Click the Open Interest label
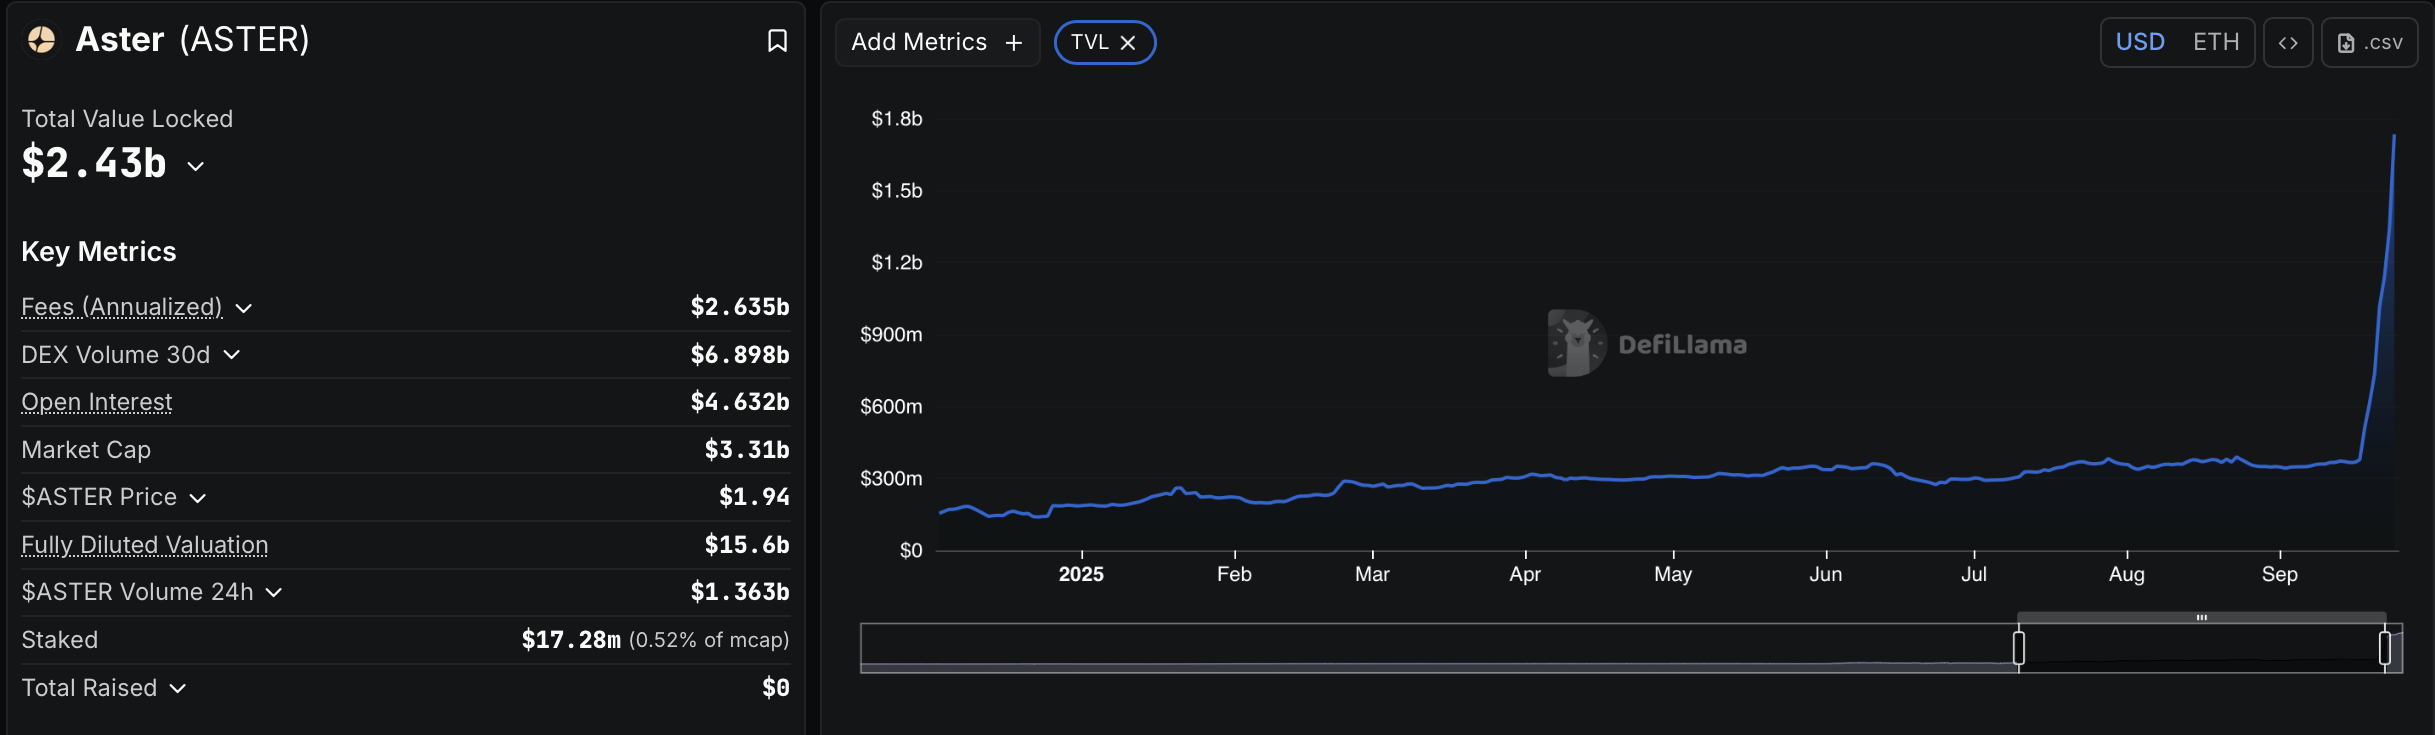Viewport: 2435px width, 735px height. coord(97,402)
